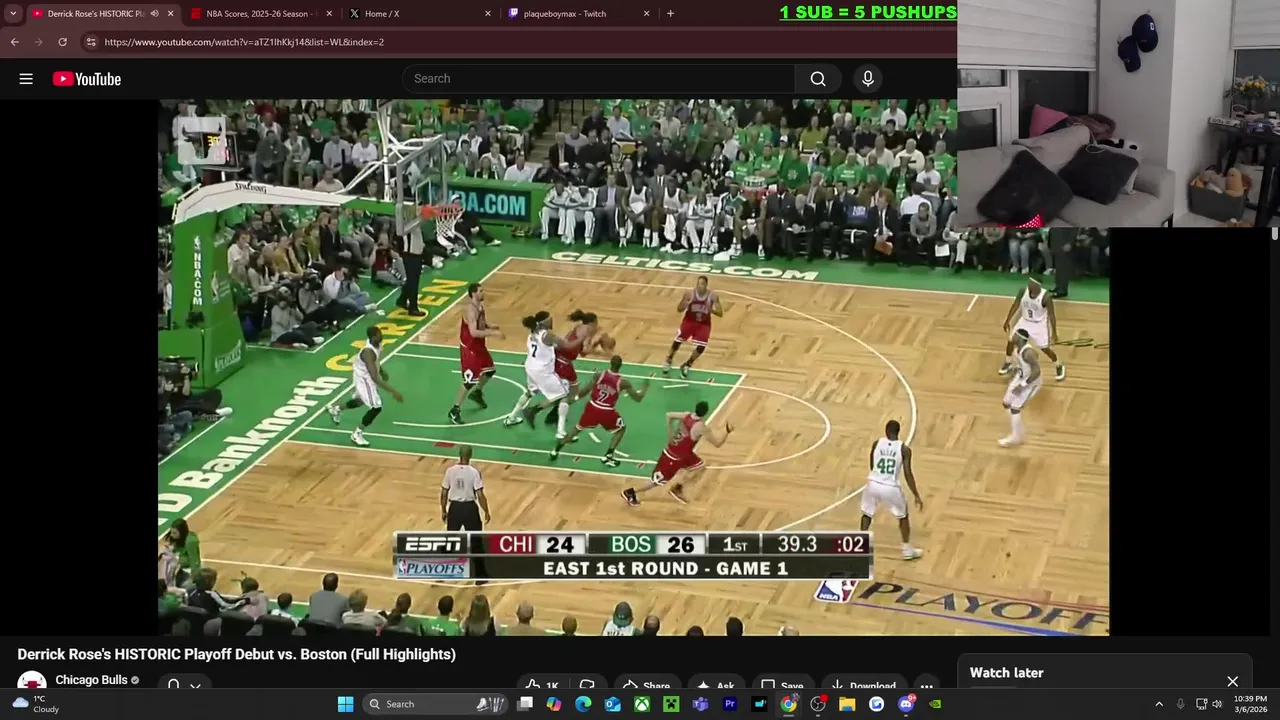Open Microsoft Edge from the taskbar
Image resolution: width=1280 pixels, height=720 pixels.
coord(583,704)
